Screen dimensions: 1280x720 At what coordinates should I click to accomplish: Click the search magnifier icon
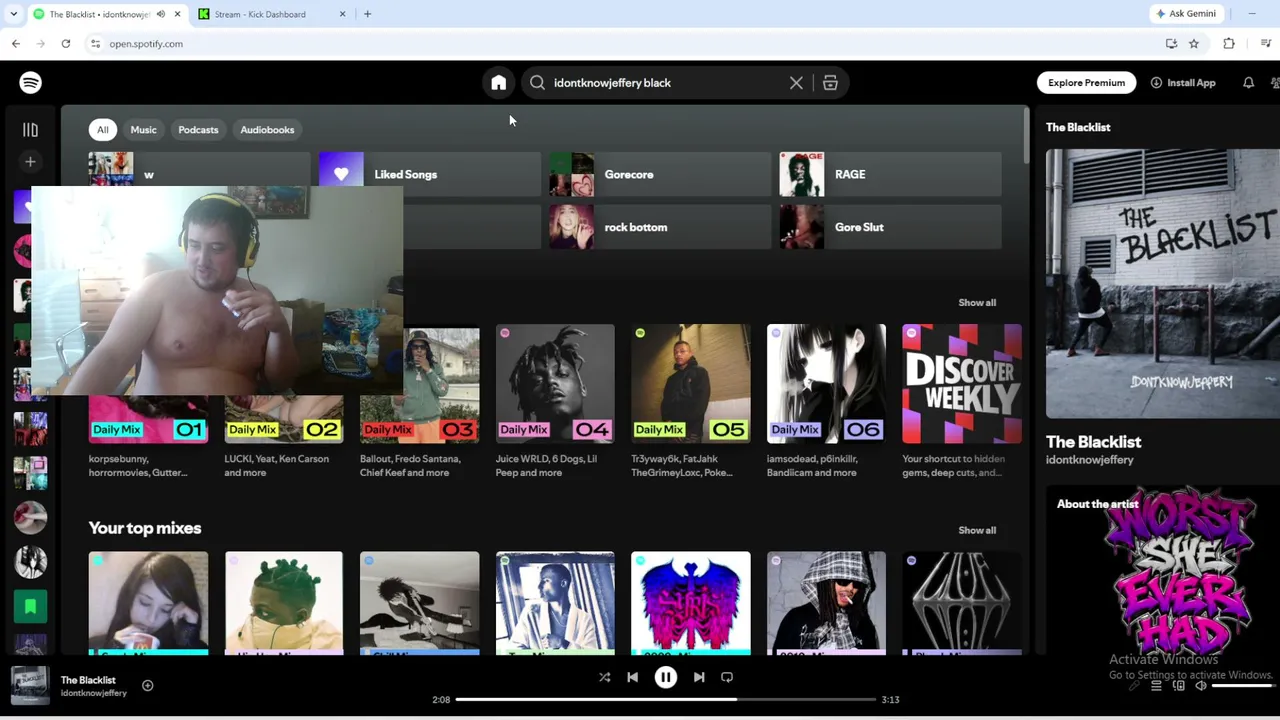(x=537, y=83)
